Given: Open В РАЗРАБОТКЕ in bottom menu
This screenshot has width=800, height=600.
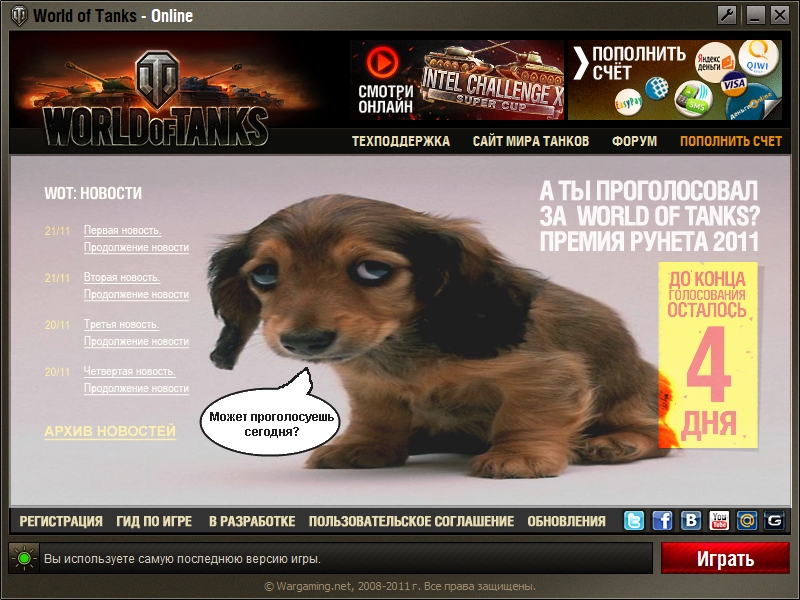Looking at the screenshot, I should pos(252,521).
